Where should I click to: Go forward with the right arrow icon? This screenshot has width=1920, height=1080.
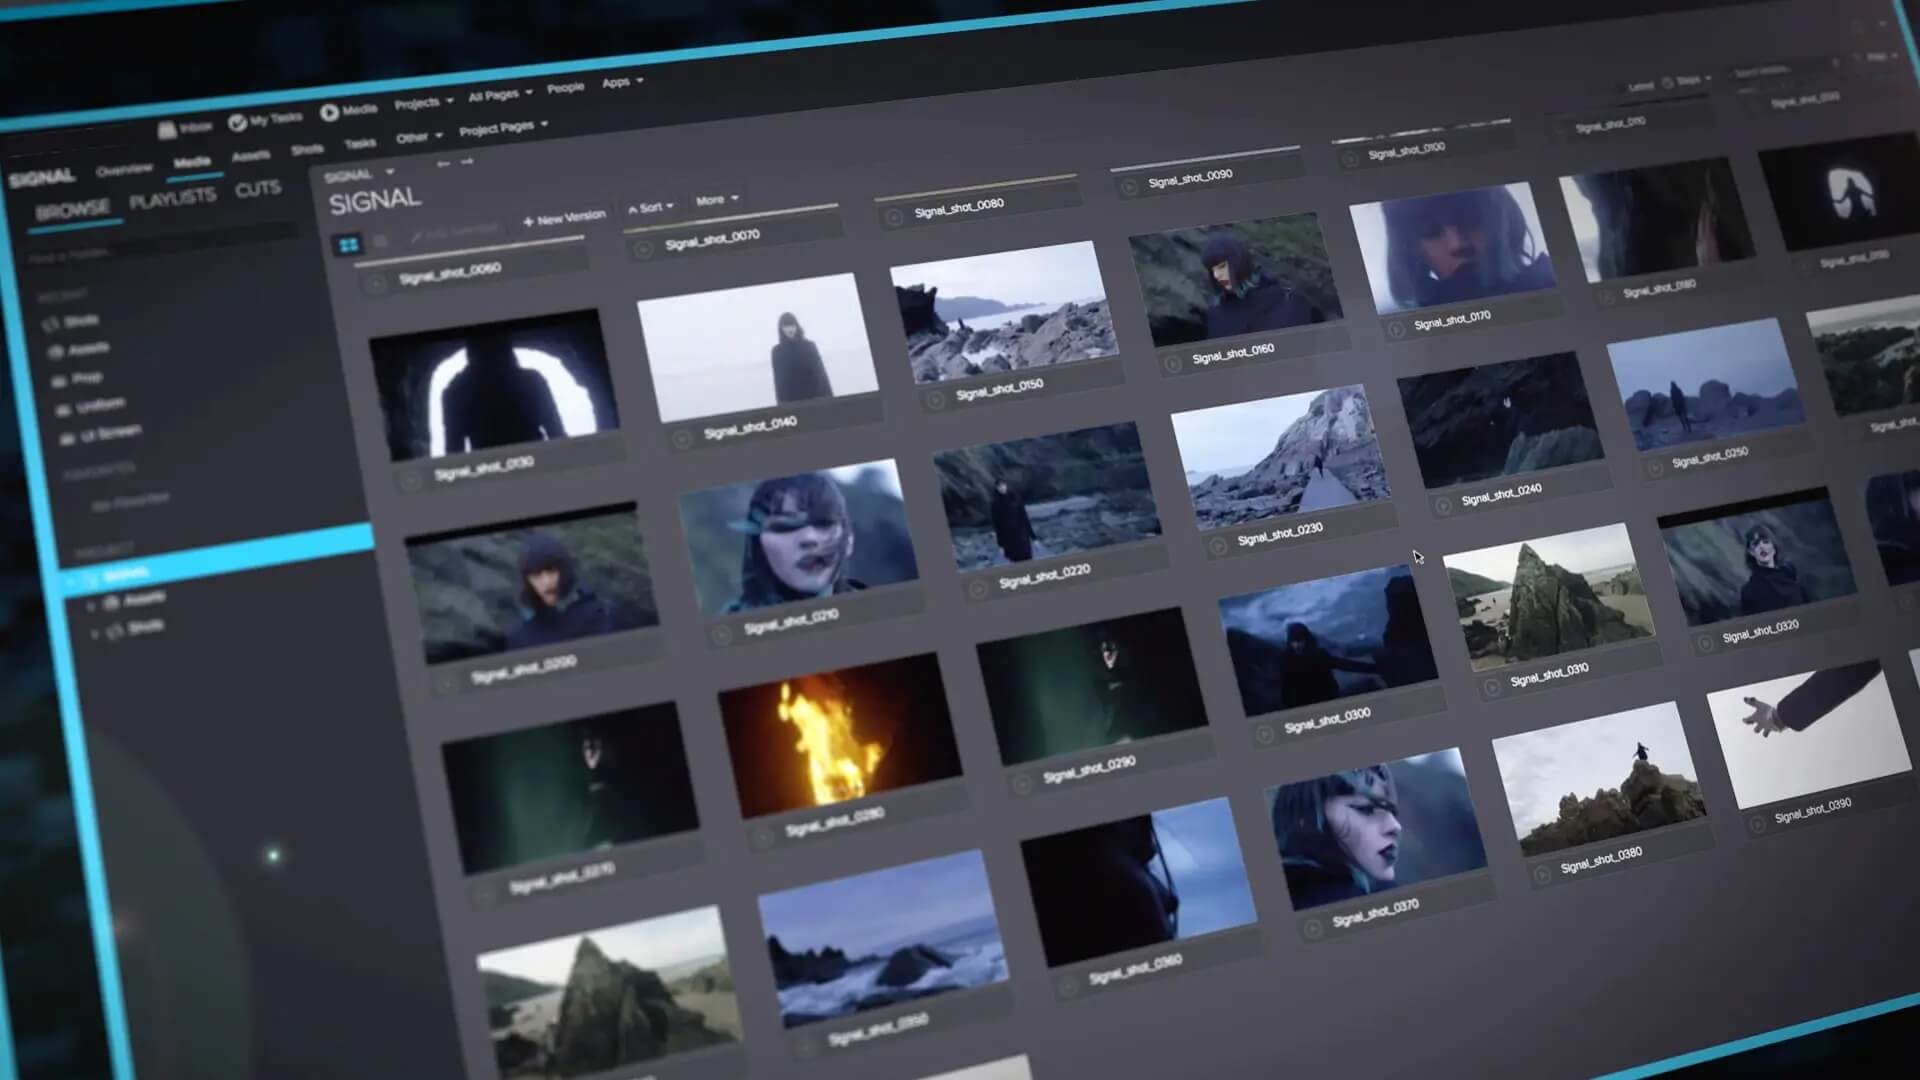pyautogui.click(x=467, y=160)
